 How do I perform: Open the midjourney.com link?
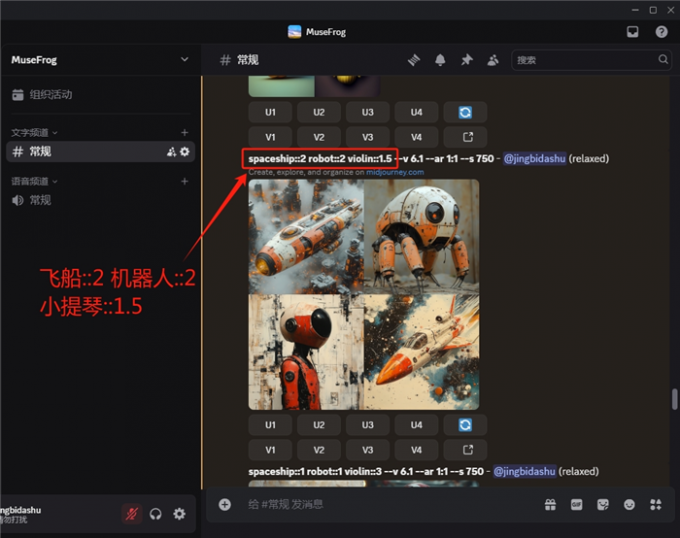tap(395, 172)
